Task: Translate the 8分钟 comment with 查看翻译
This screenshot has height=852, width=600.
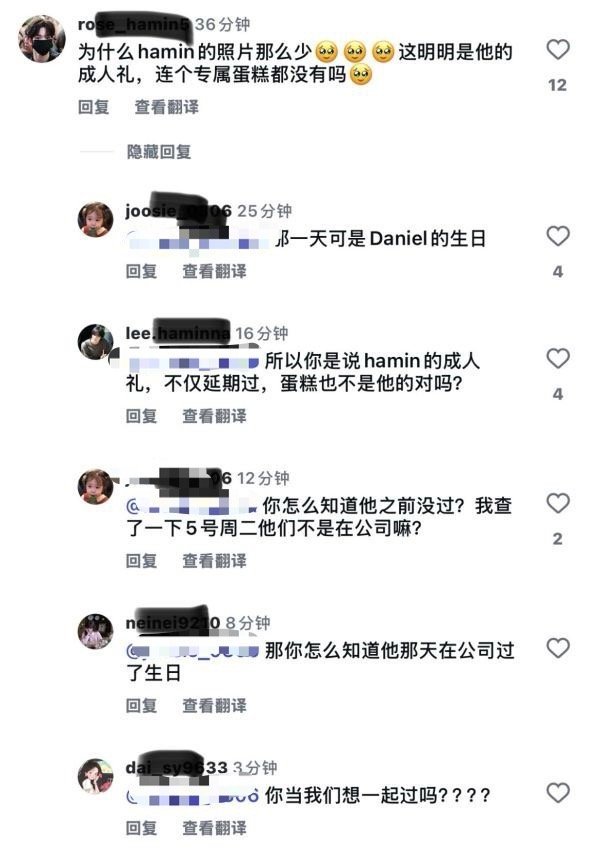Action: click(214, 705)
